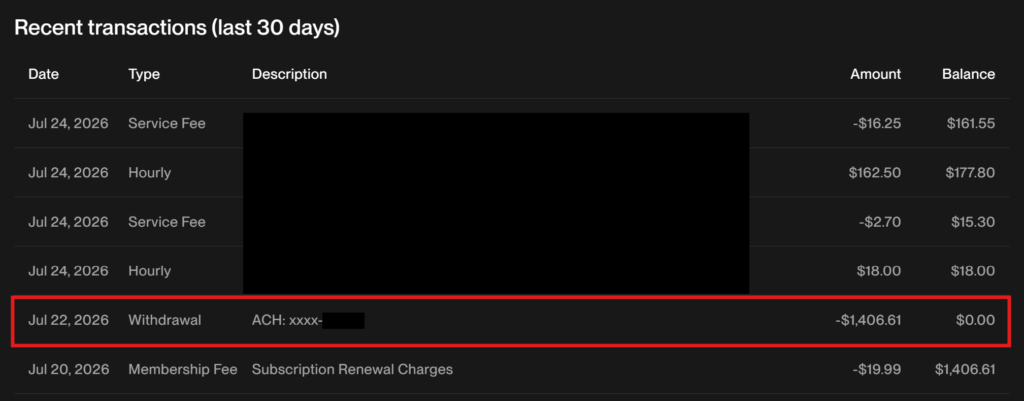Click the Balance column header
The image size is (1024, 401).
point(968,74)
